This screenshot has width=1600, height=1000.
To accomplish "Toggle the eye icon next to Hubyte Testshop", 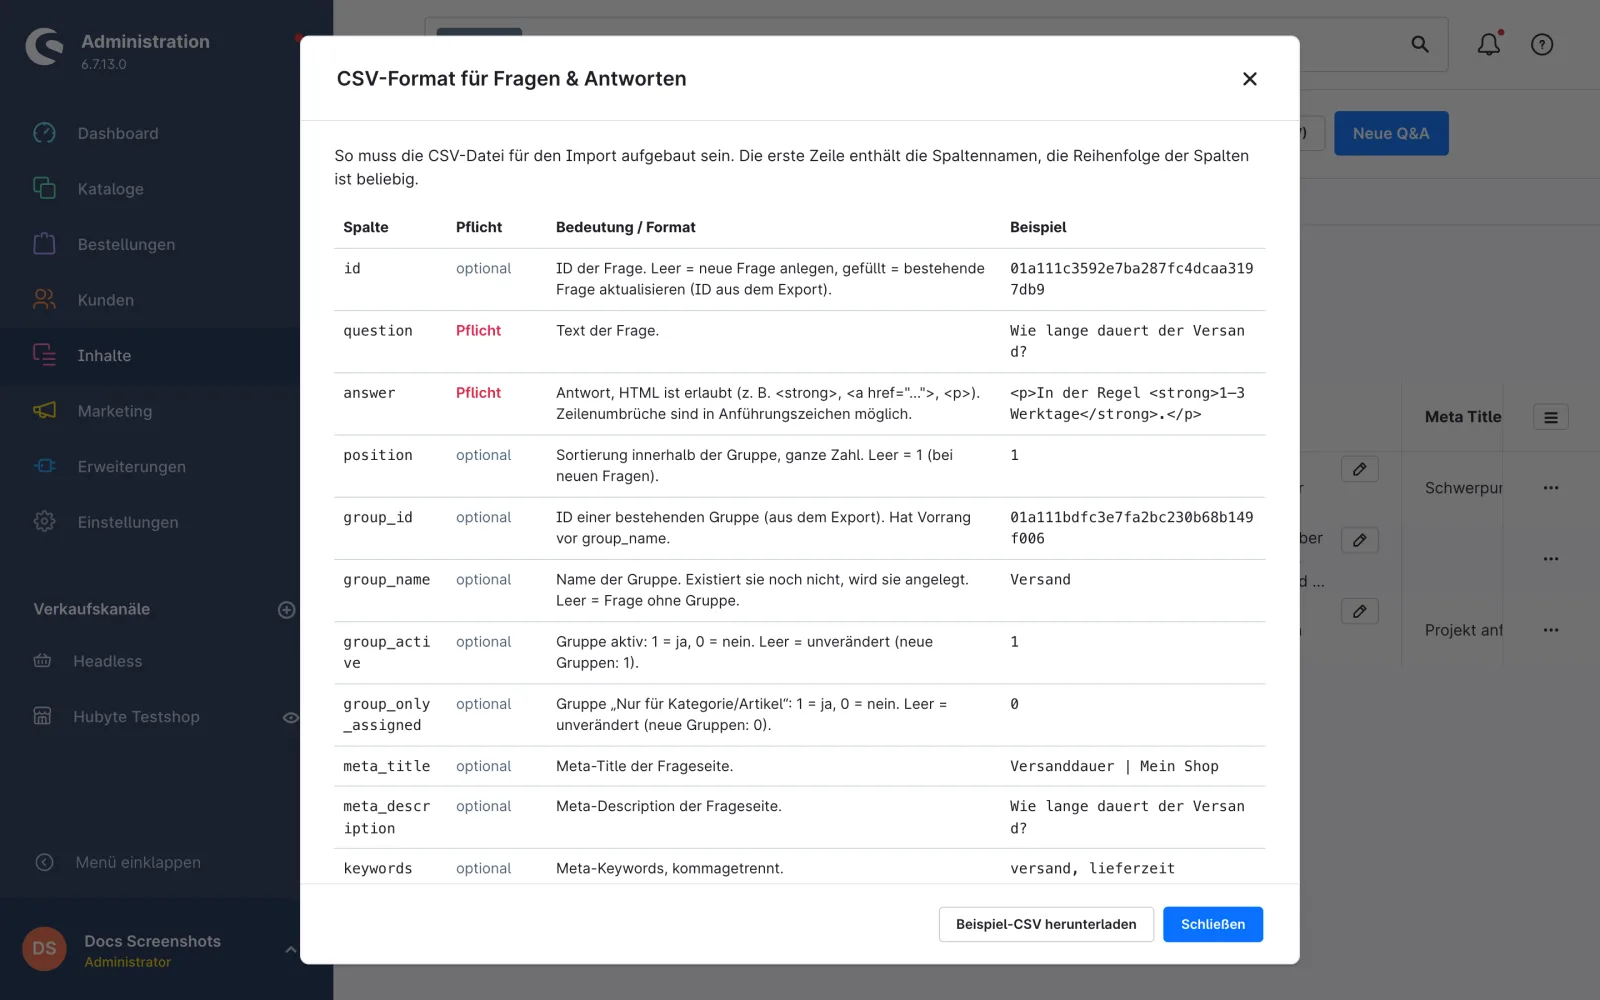I will point(290,717).
